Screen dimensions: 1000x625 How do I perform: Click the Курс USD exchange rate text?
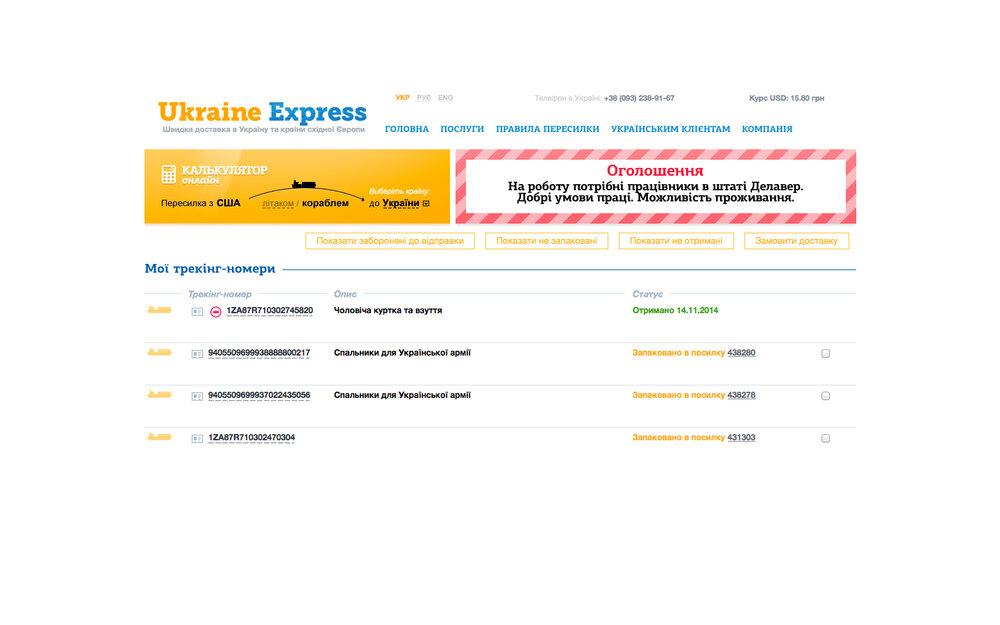786,98
